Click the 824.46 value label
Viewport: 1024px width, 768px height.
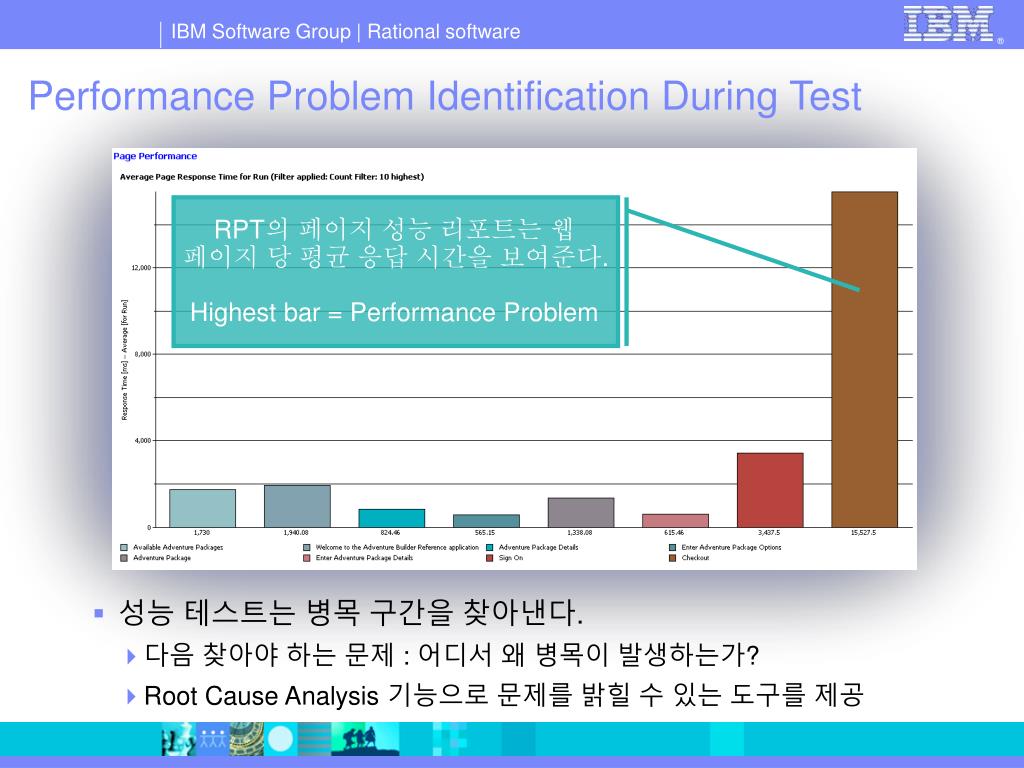coord(391,533)
